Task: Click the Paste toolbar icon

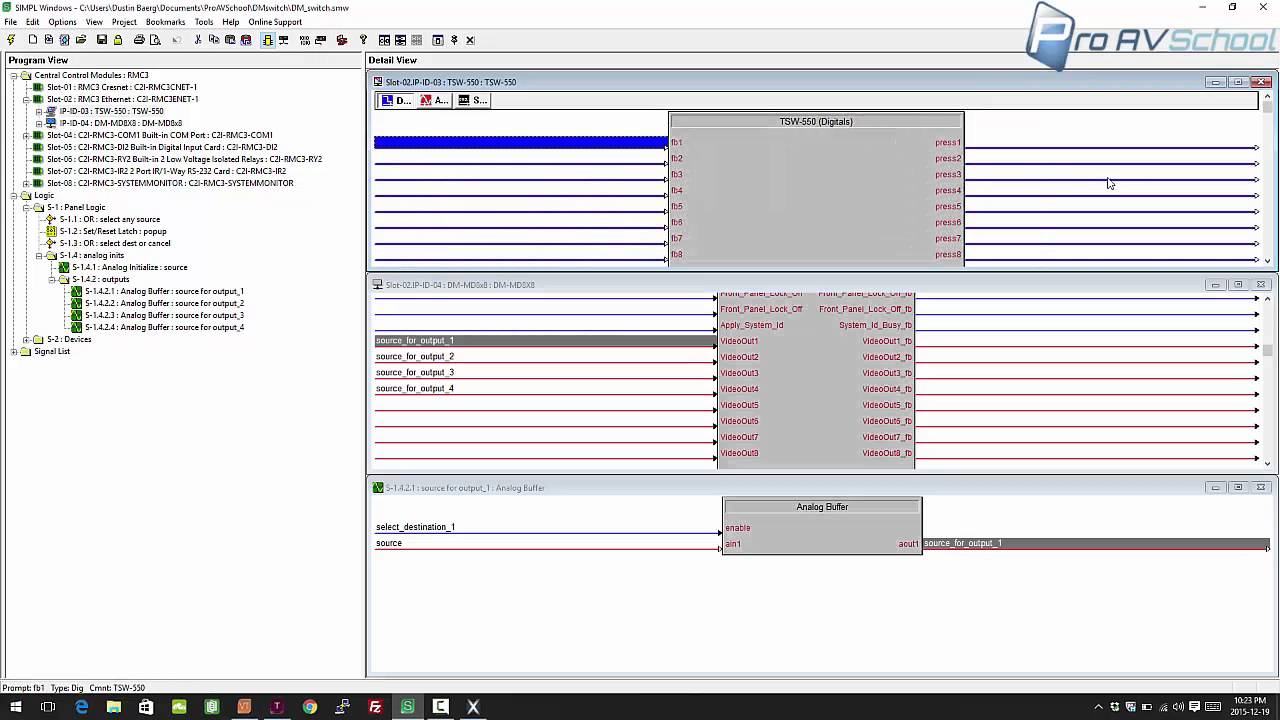Action: 230,40
